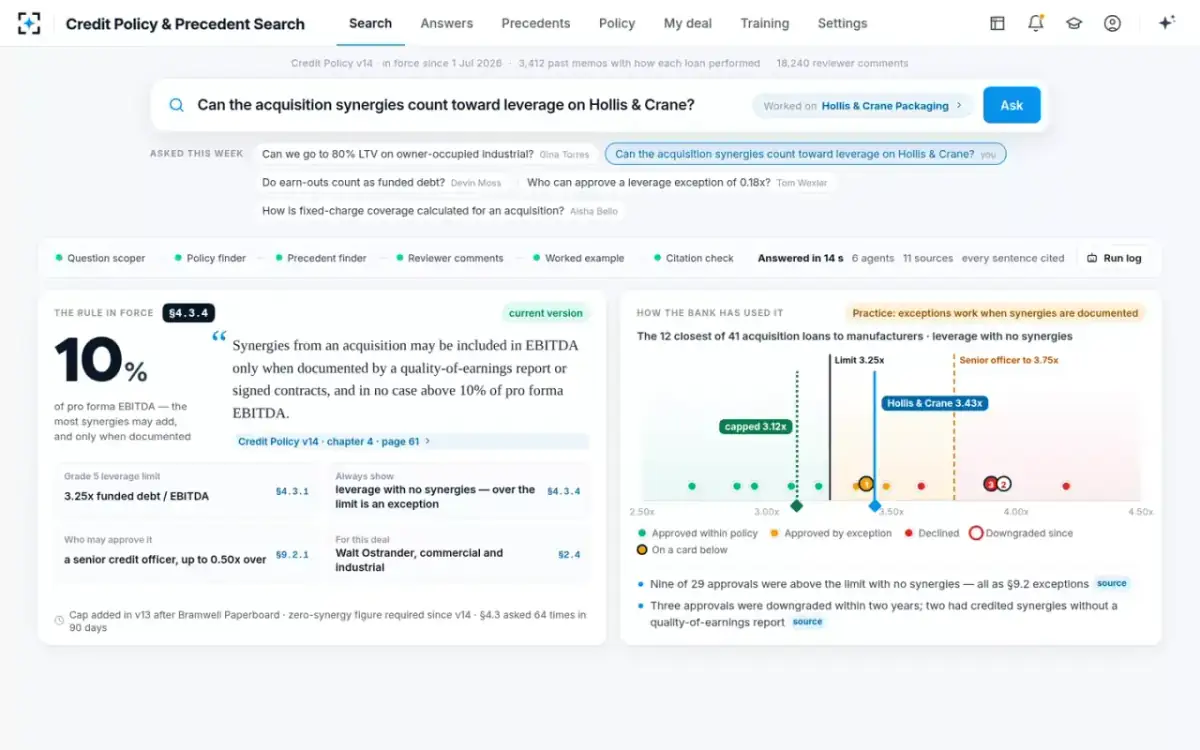
Task: Open the Precedents tab
Action: point(536,23)
